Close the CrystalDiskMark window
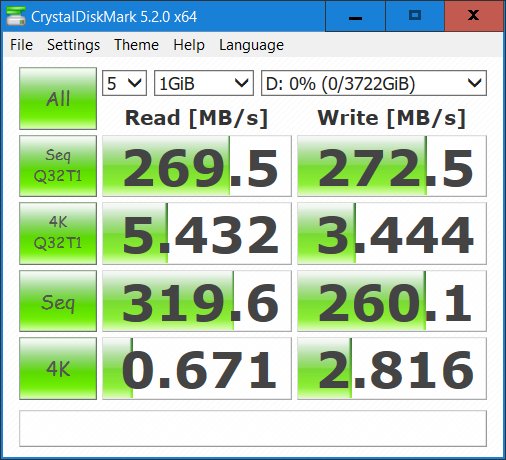506x460 pixels. tap(474, 16)
